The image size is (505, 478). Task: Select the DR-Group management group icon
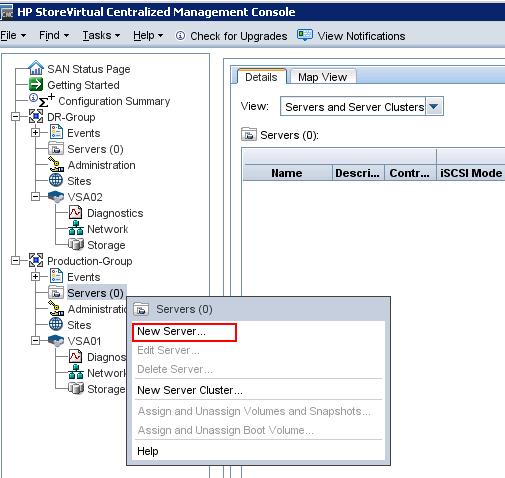pyautogui.click(x=36, y=116)
